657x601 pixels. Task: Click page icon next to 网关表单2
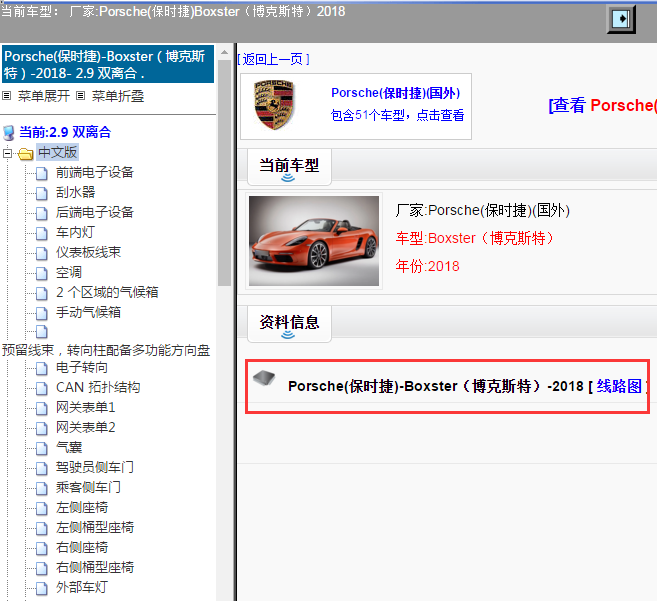[x=41, y=428]
